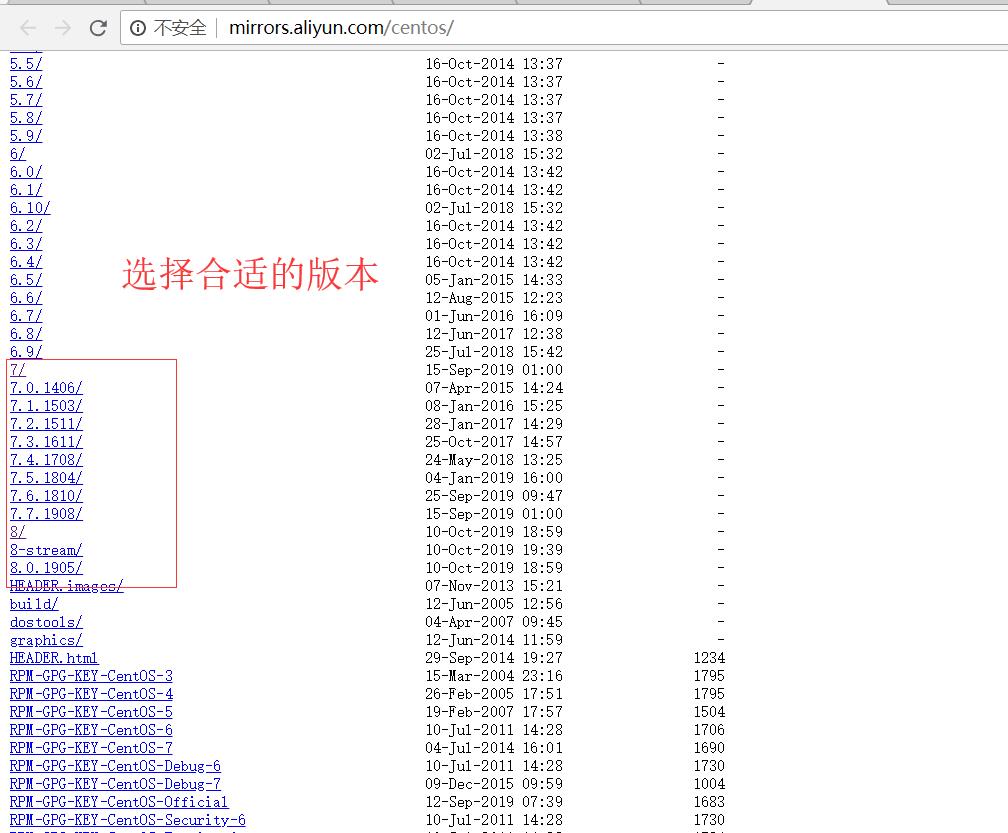This screenshot has height=833, width=1008.
Task: Open the RPM-GPG-KEY-CentOS-7 file link
Action: (x=91, y=748)
